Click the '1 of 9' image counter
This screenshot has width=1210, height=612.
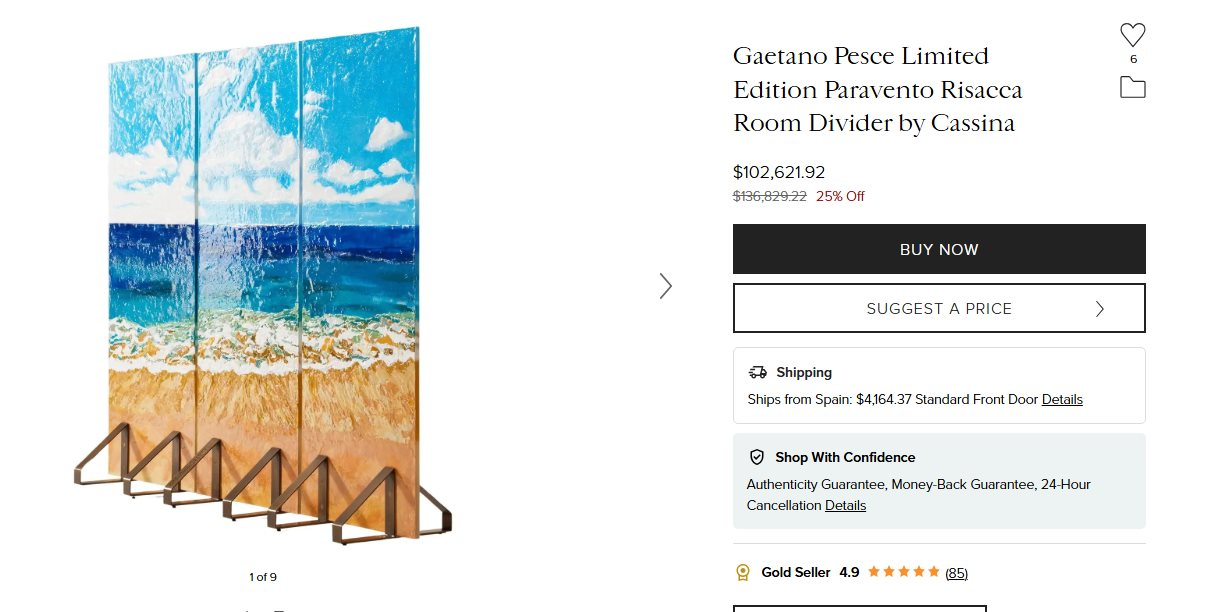263,577
